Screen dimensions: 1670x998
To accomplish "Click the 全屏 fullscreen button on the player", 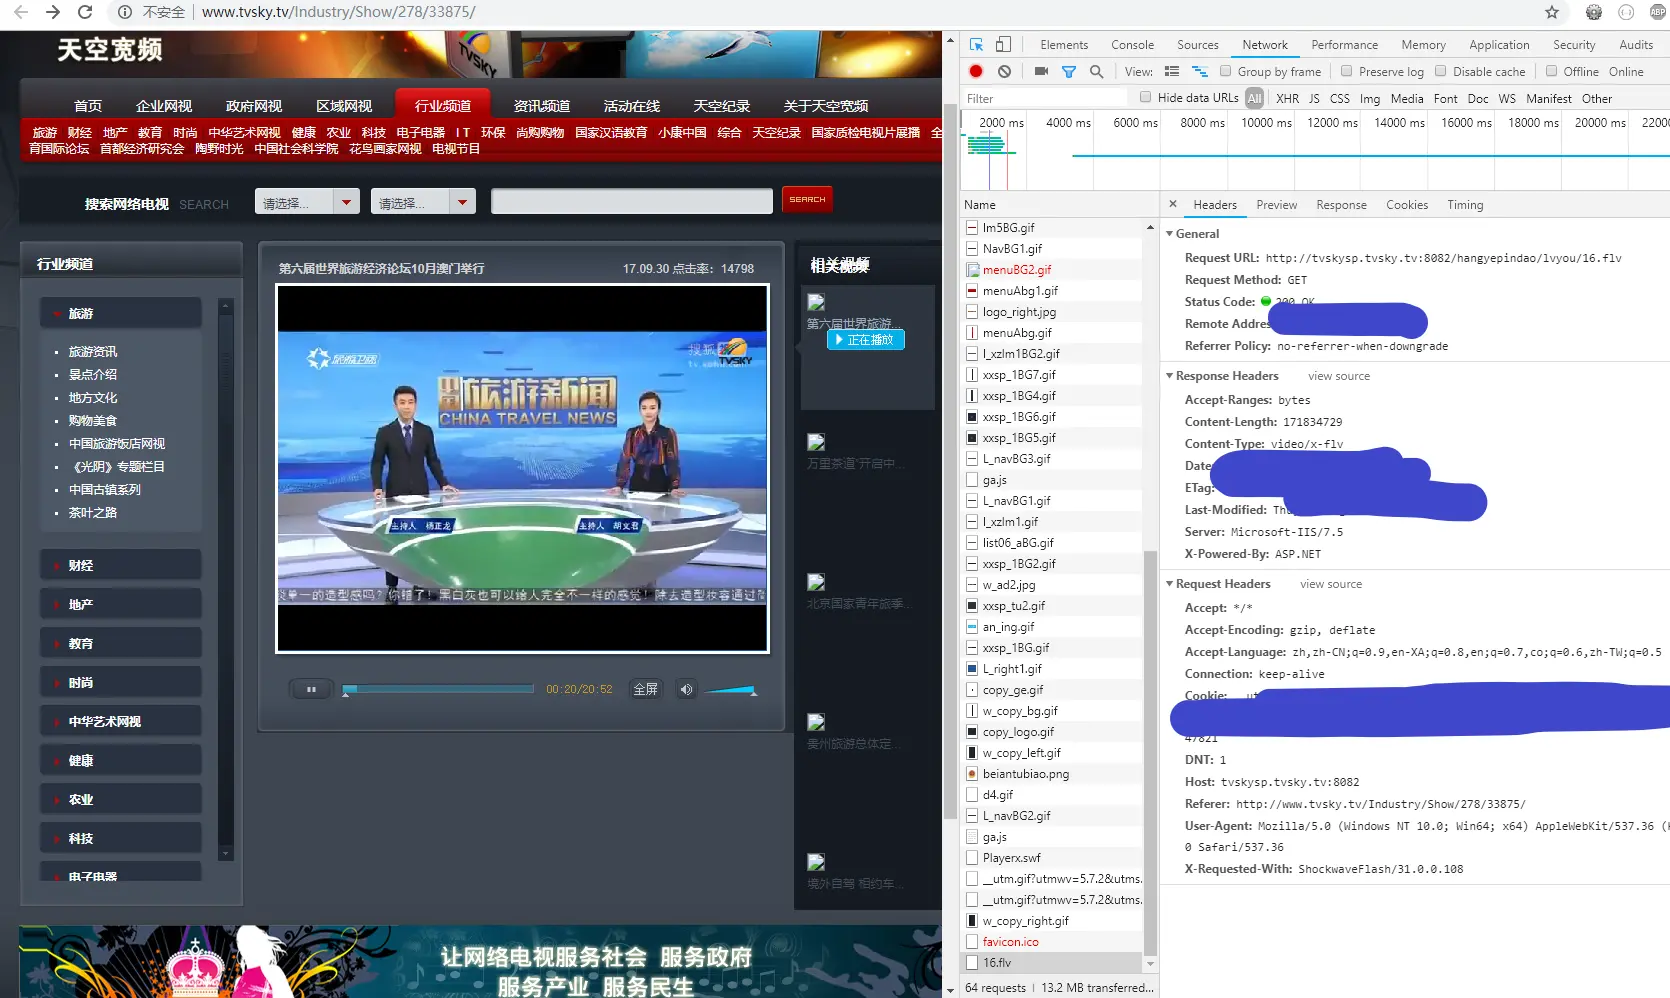I will pos(645,689).
